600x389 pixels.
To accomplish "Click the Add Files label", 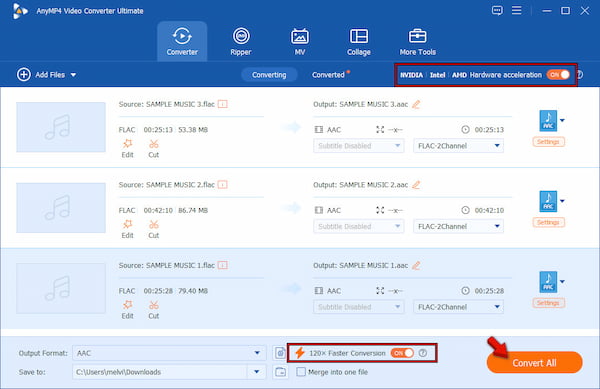I will pos(50,75).
